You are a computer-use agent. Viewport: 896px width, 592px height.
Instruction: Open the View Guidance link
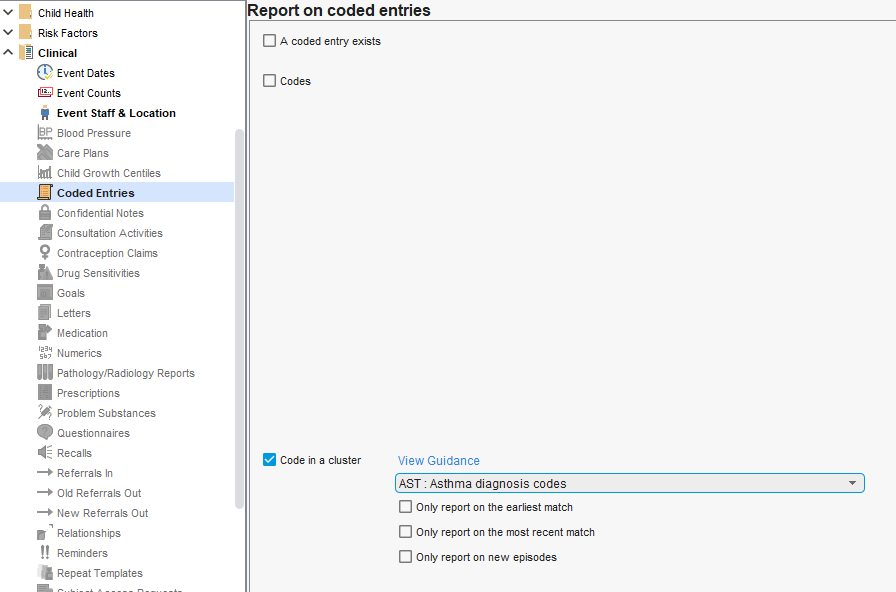439,461
